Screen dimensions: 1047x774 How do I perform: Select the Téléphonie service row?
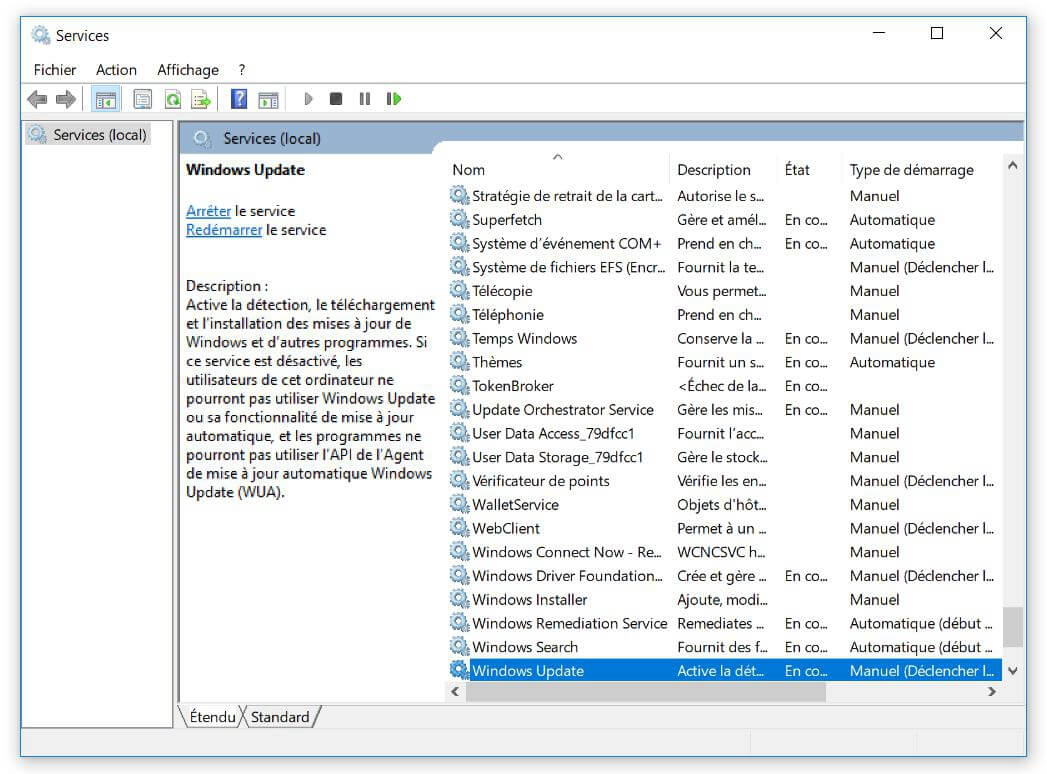coord(724,315)
